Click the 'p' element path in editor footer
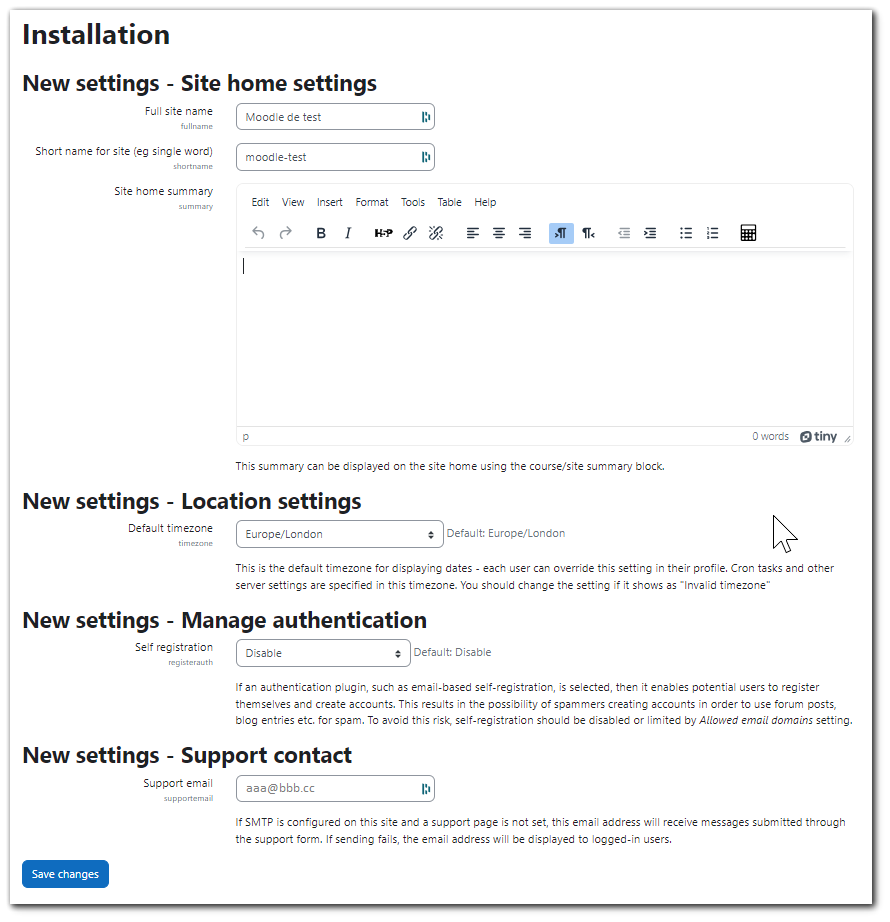Image resolution: width=890 pixels, height=922 pixels. pyautogui.click(x=246, y=436)
